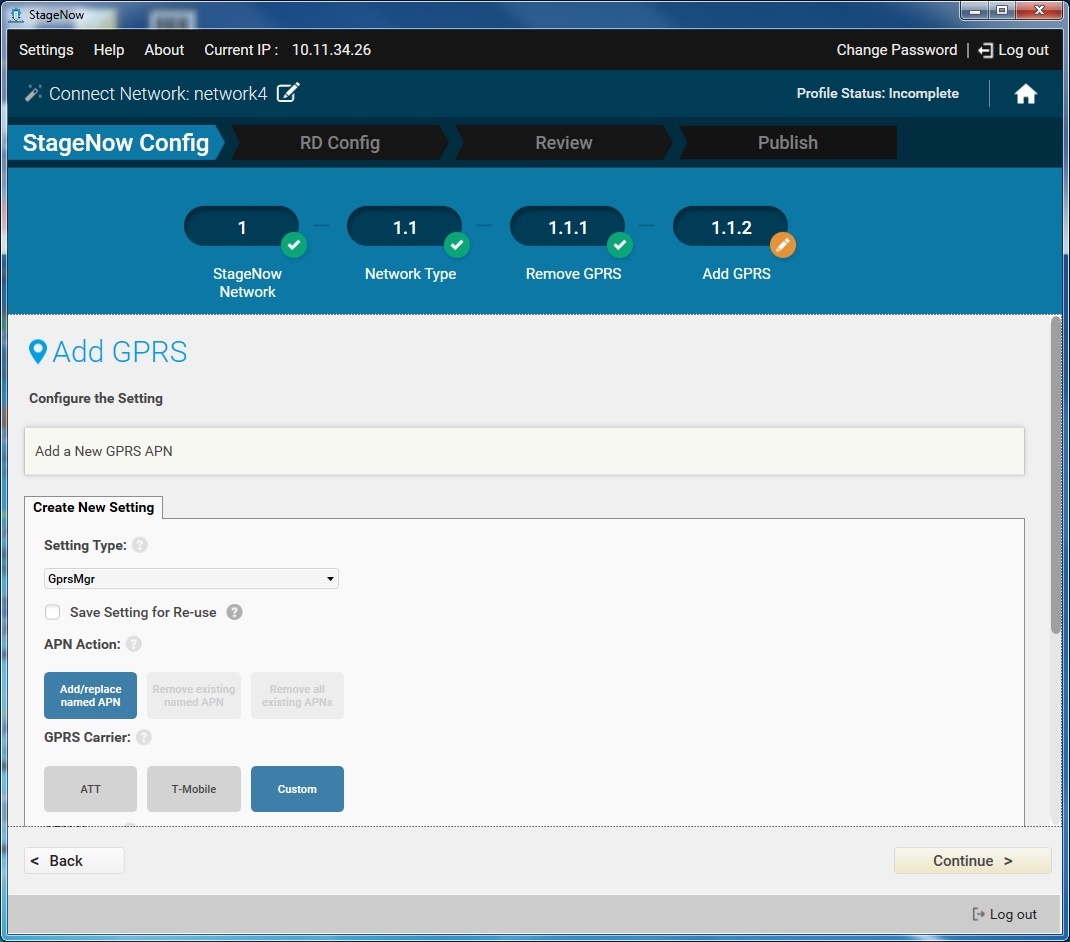This screenshot has width=1070, height=942.
Task: Click the help icon next to APN Action
Action: [134, 644]
